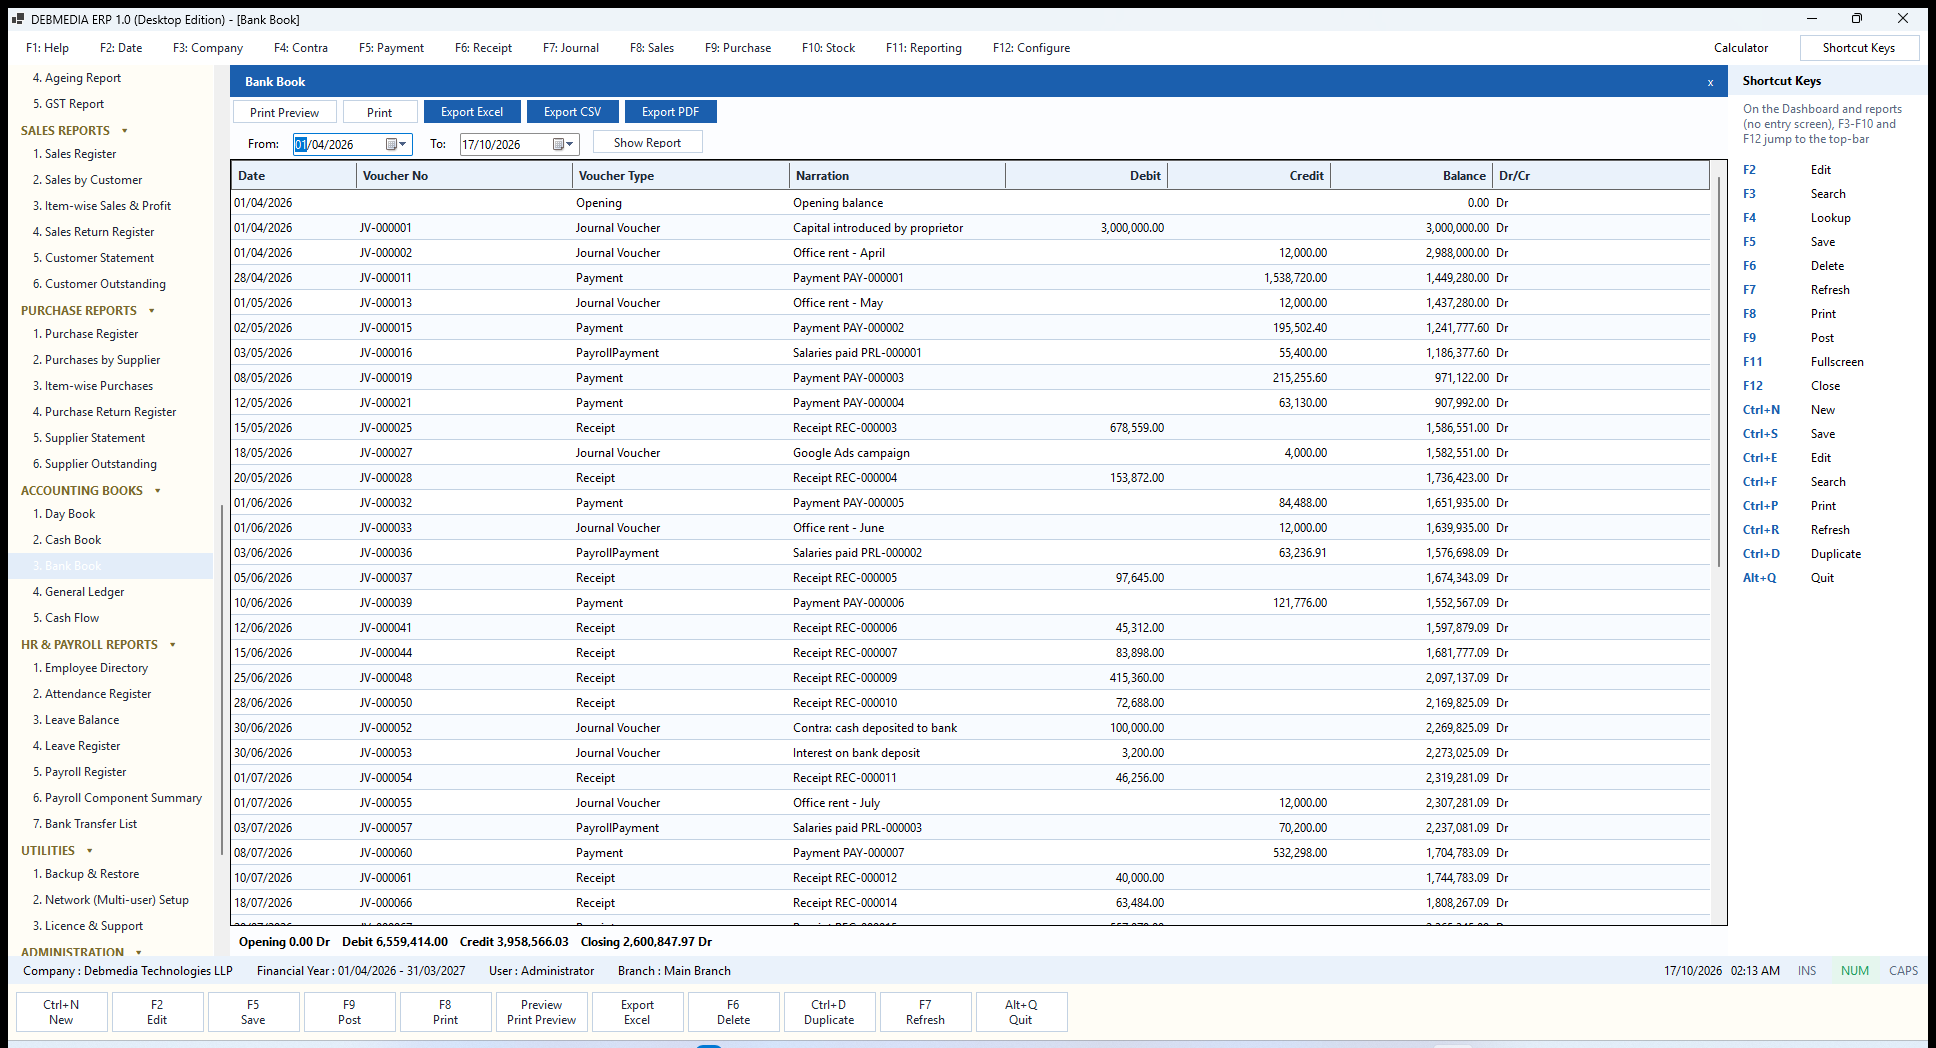Click the report grid vertical scrollbar
This screenshot has width=1936, height=1048.
tap(1719, 372)
